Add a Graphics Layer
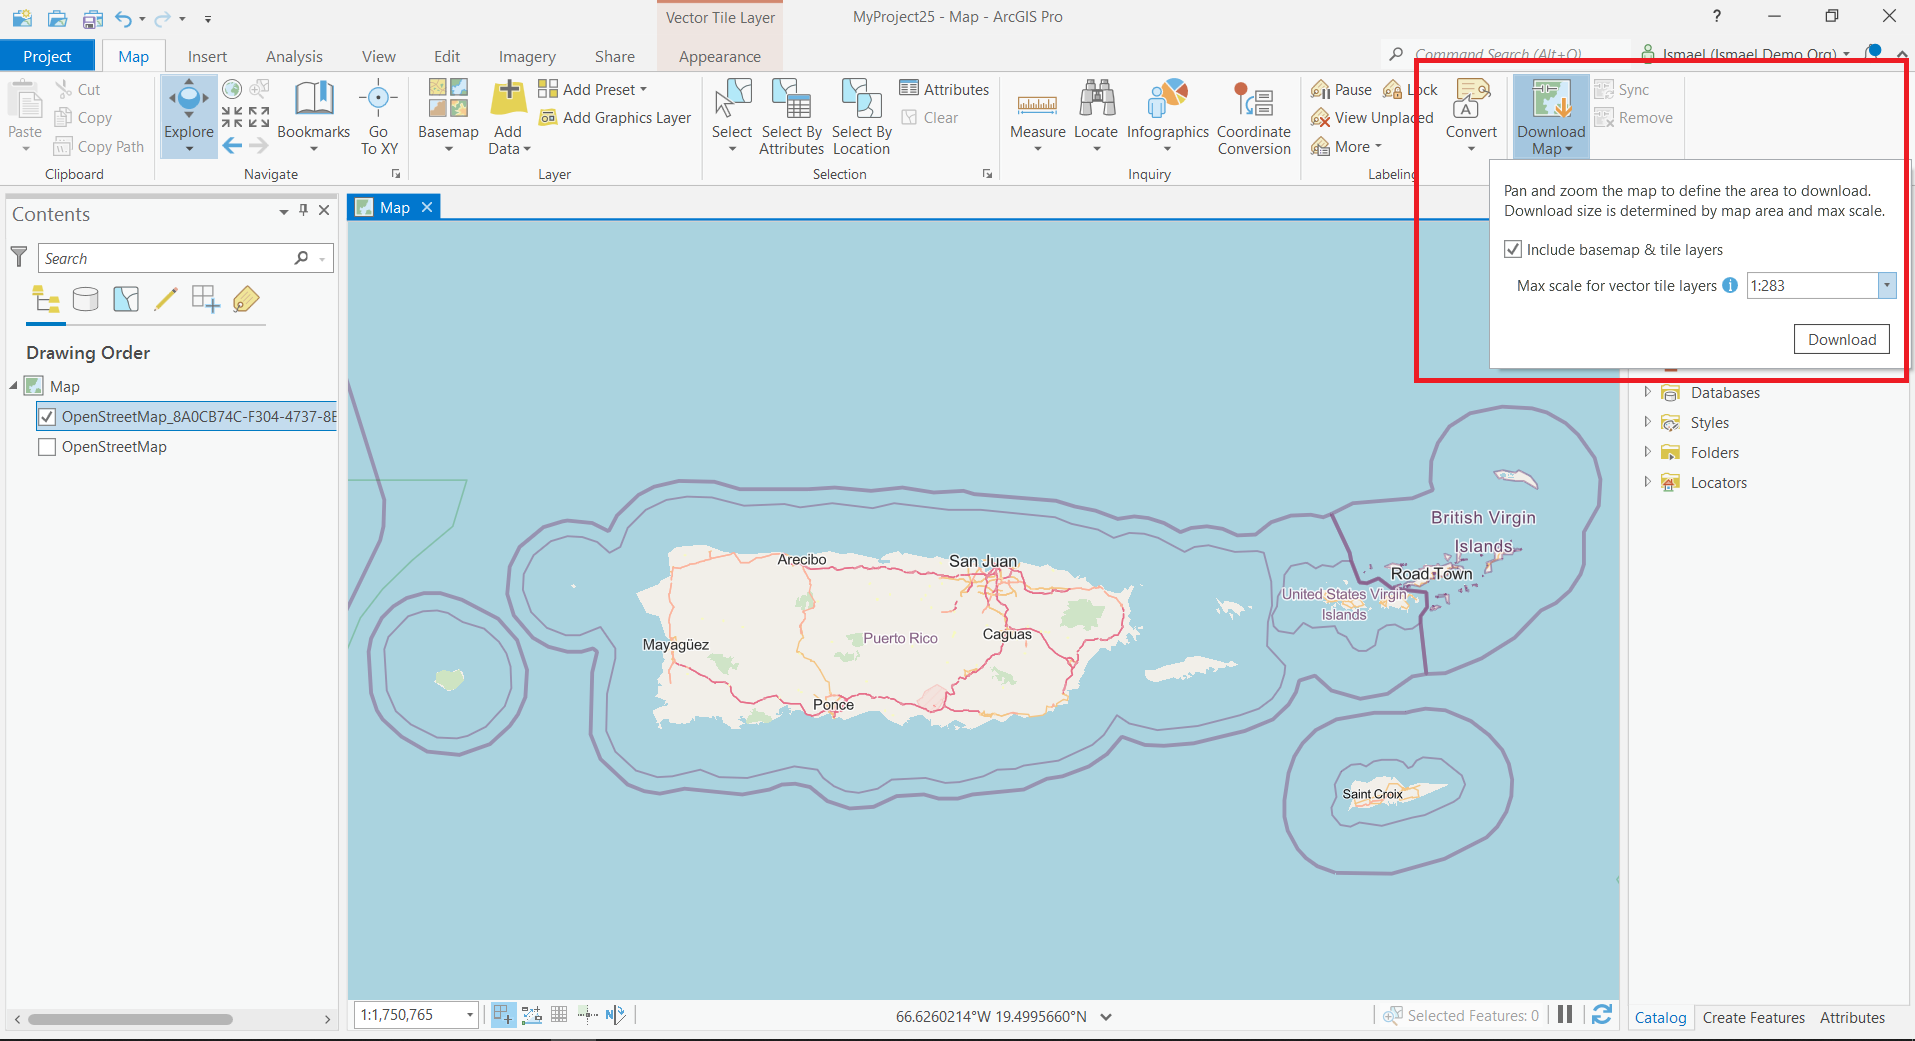 [615, 118]
